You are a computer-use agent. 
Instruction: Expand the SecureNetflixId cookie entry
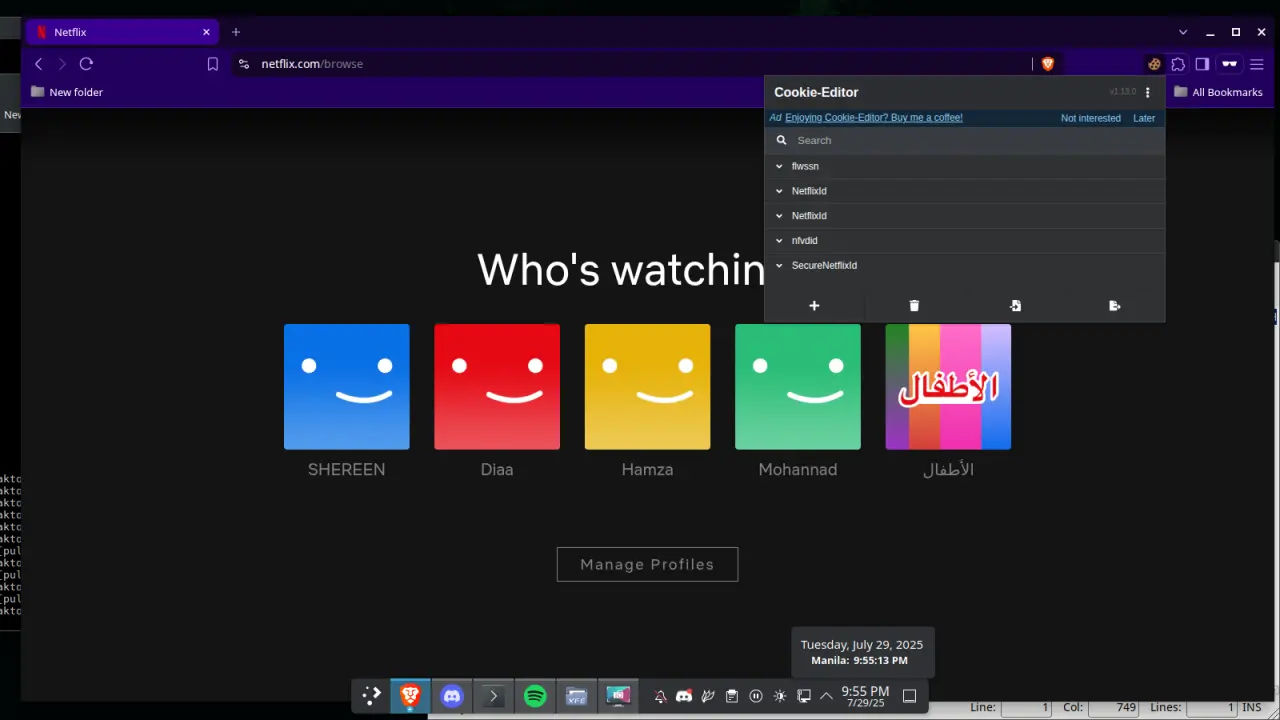(x=965, y=265)
